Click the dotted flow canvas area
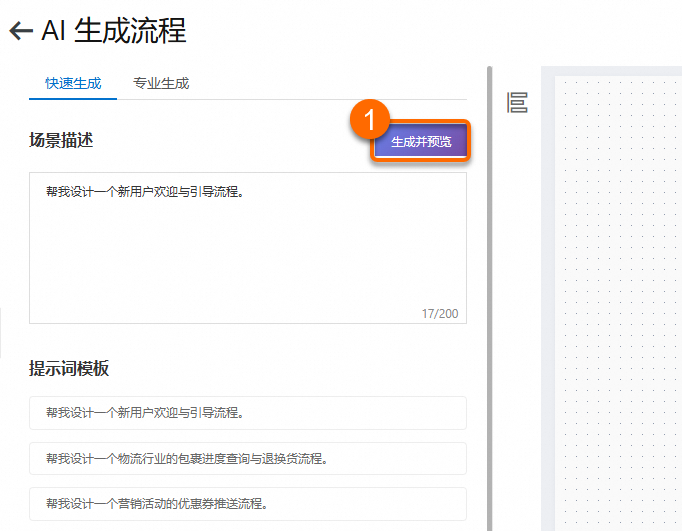 pos(618,303)
